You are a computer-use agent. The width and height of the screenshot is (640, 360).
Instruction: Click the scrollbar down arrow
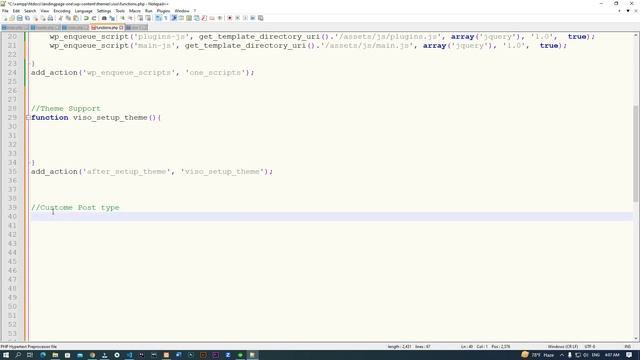(x=636, y=338)
